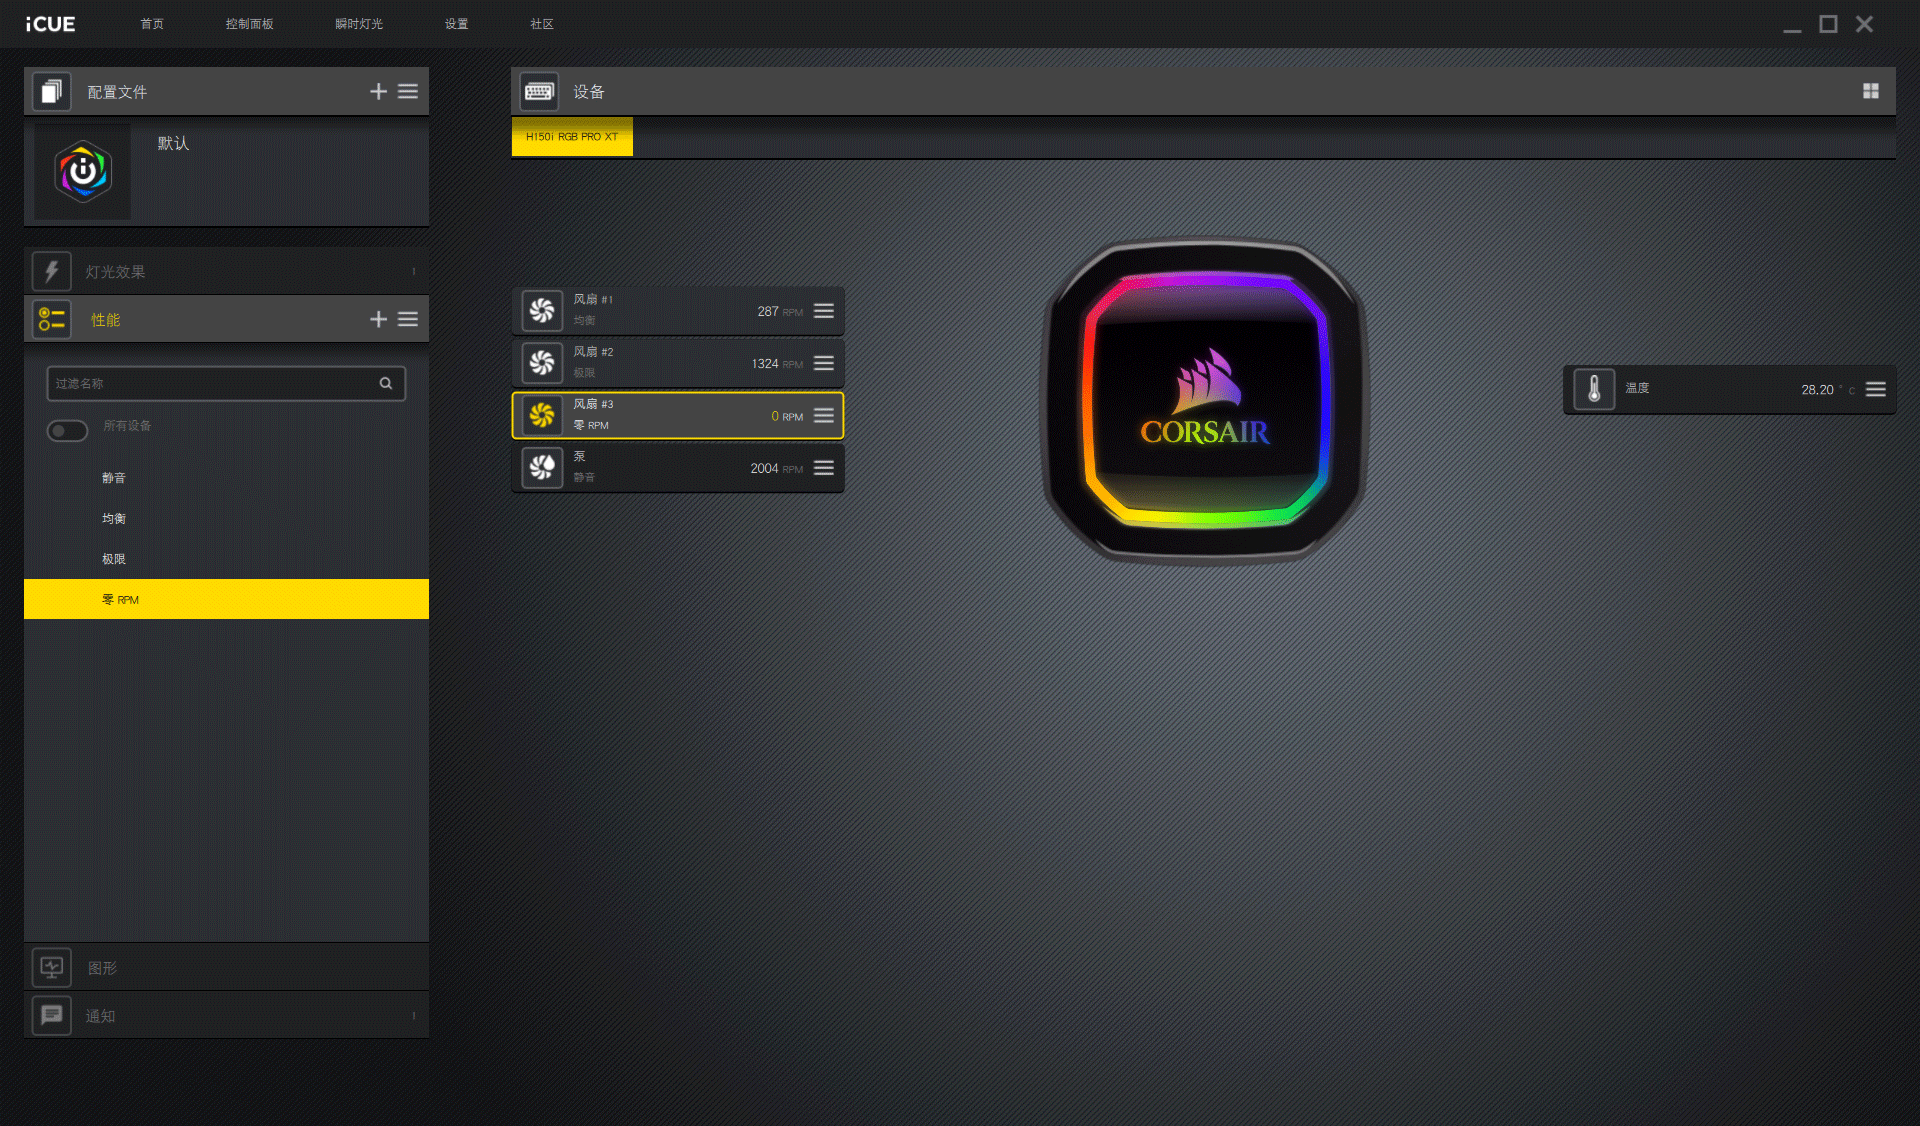Viewport: 1920px width, 1126px height.
Task: Switch to 瞬时灯光 tab
Action: click(x=359, y=24)
